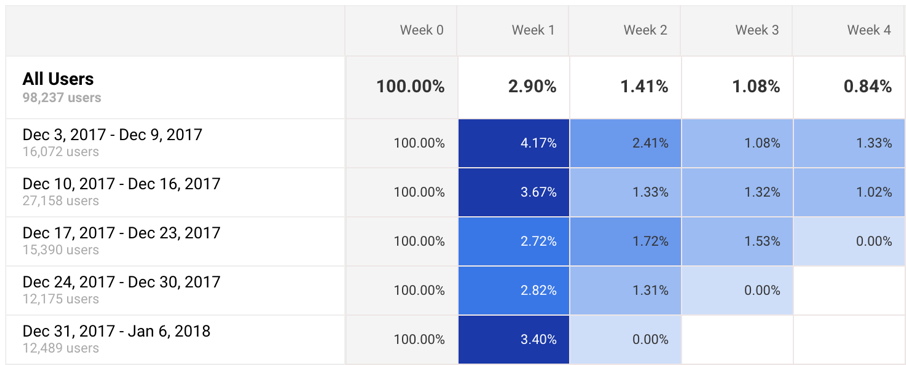This screenshot has height=365, width=906.
Task: Select the 1.53% Week 3 cell
Action: 737,241
